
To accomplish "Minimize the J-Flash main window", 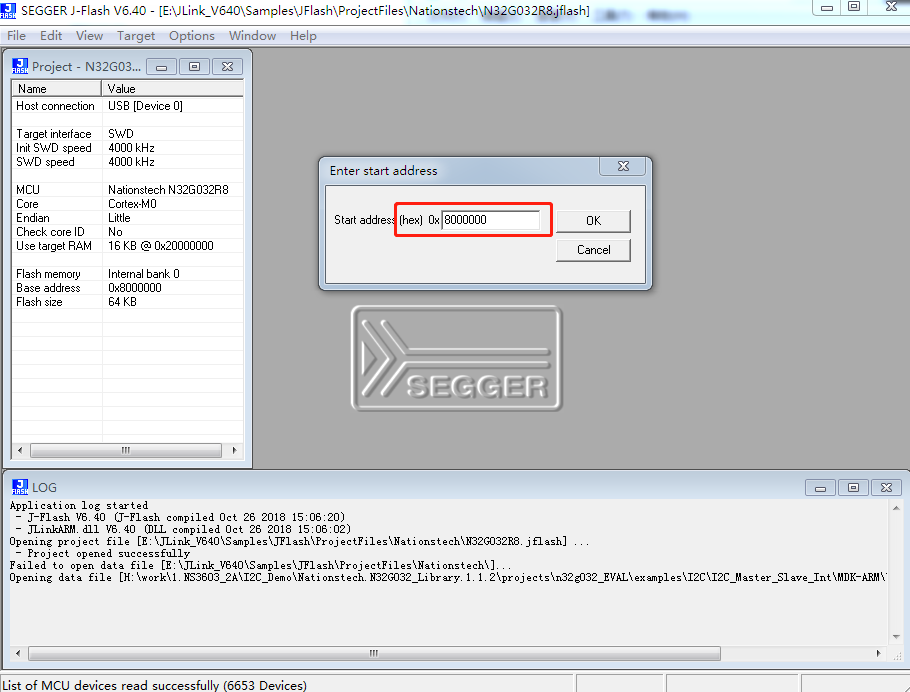I will click(827, 7).
